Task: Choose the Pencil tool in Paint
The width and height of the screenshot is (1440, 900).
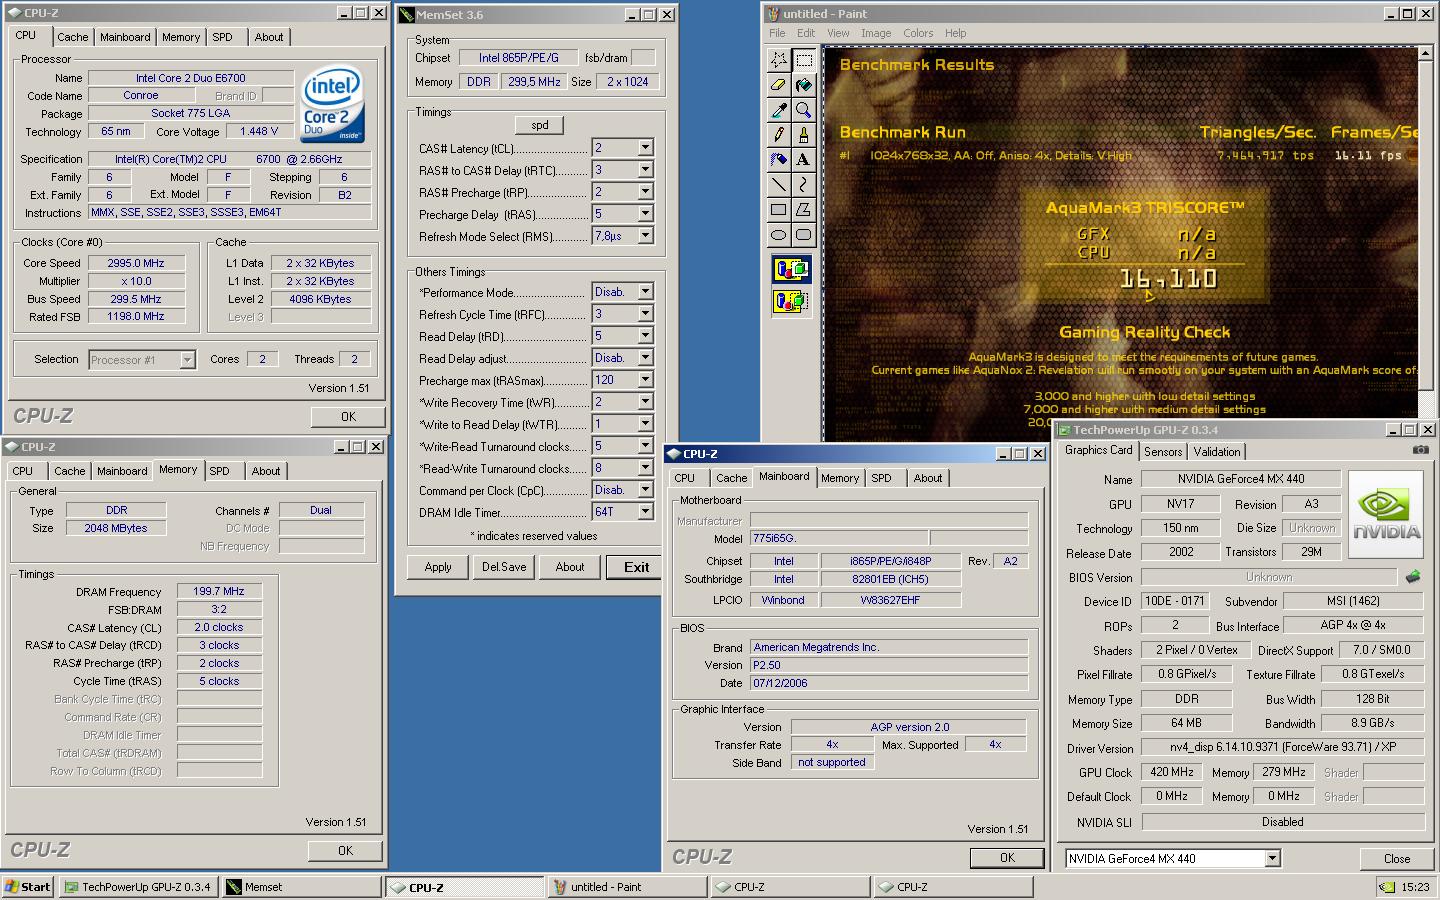Action: pos(779,135)
